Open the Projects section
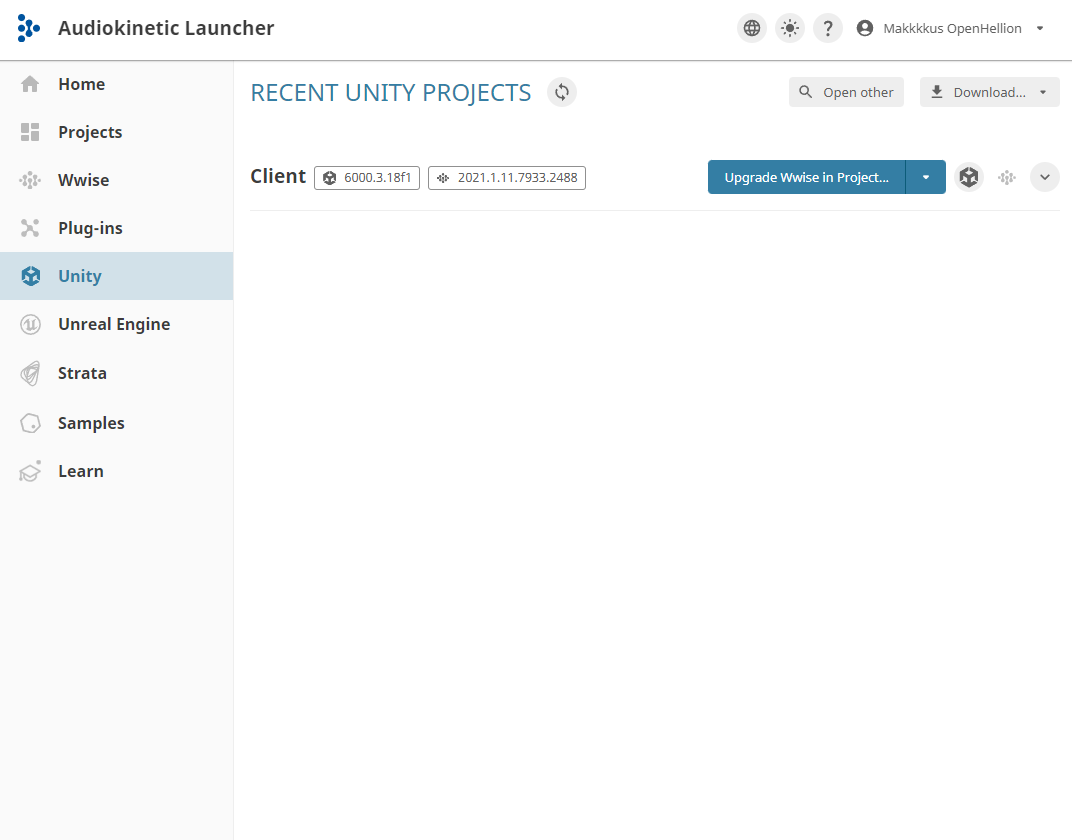The width and height of the screenshot is (1072, 840). [116, 132]
